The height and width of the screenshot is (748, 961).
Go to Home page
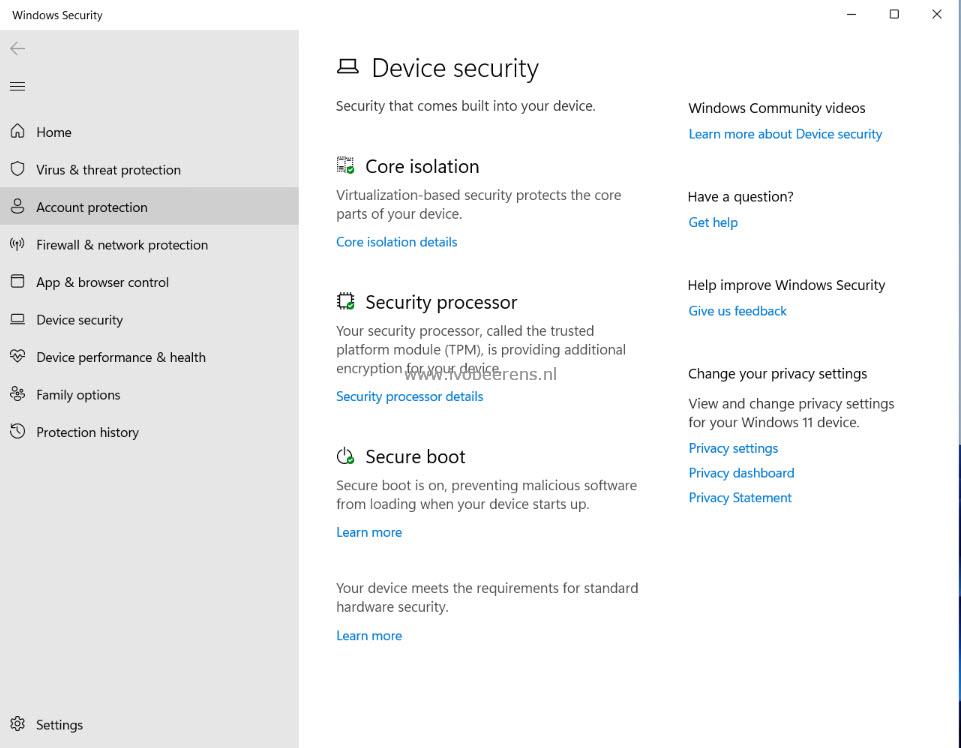click(x=53, y=132)
